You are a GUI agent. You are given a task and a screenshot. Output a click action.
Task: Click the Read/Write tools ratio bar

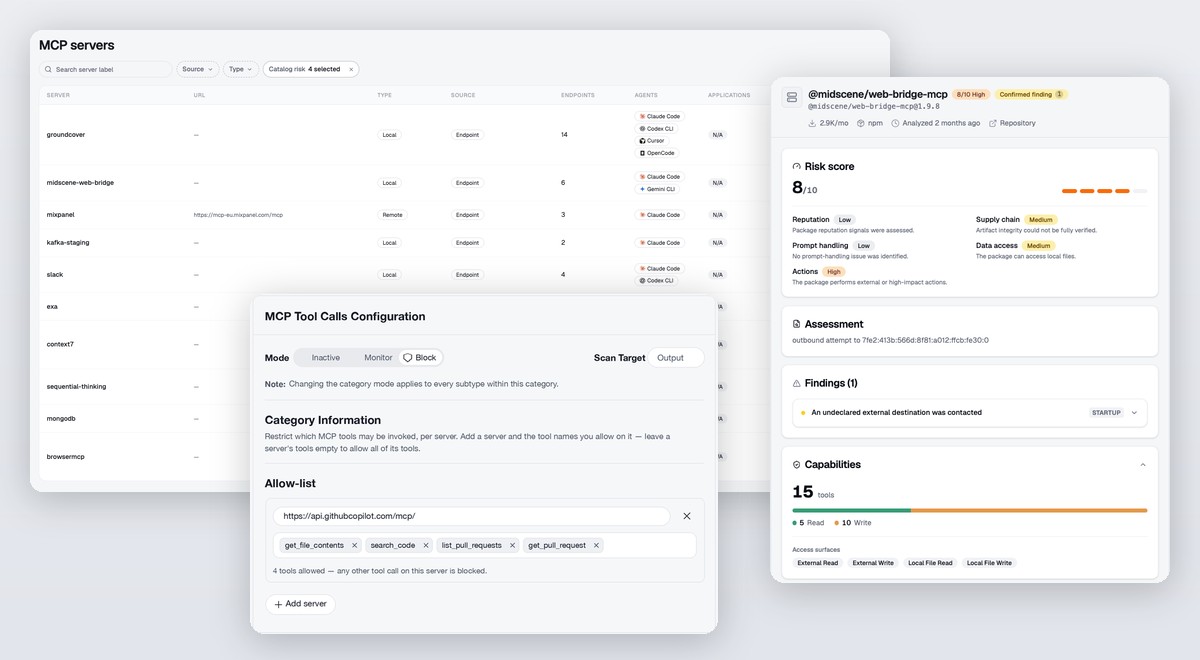pyautogui.click(x=969, y=510)
